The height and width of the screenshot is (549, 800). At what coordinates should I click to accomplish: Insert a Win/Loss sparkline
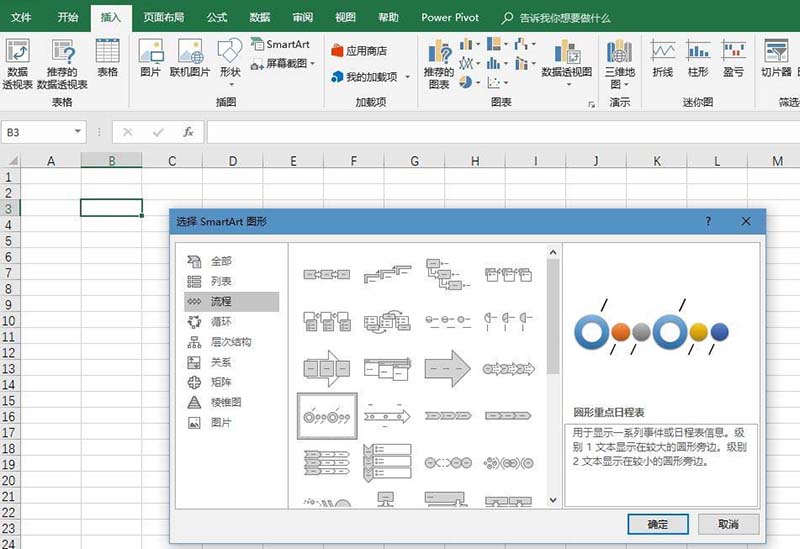pyautogui.click(x=733, y=57)
